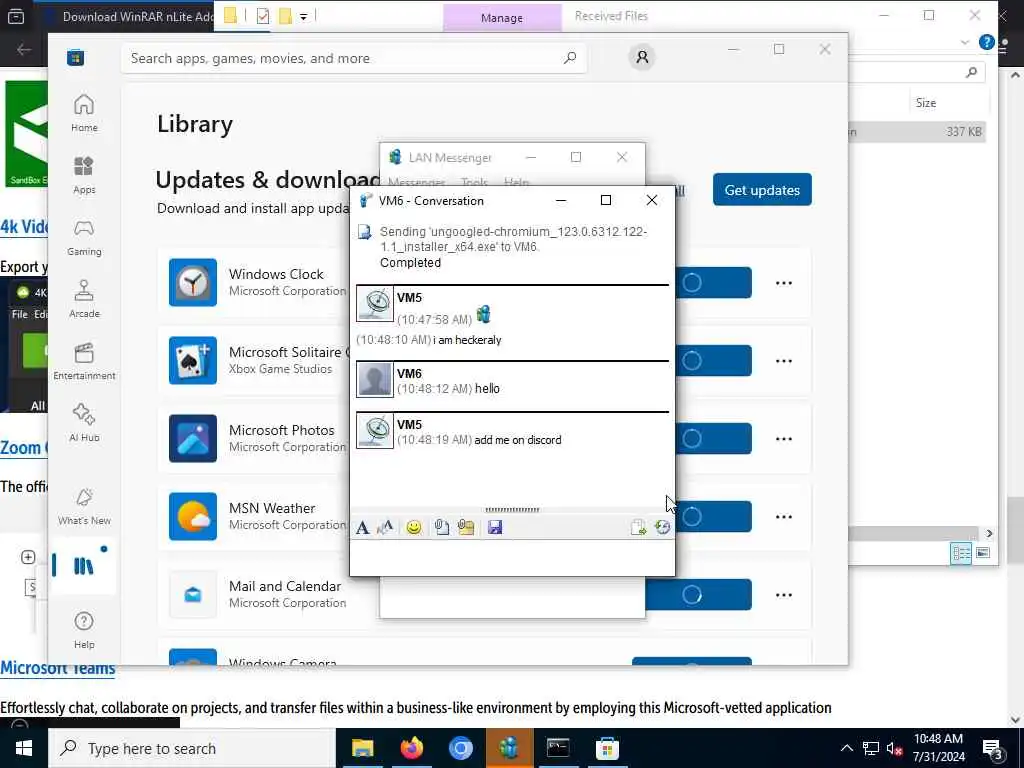Open Microsoft Store from taskbar

607,748
